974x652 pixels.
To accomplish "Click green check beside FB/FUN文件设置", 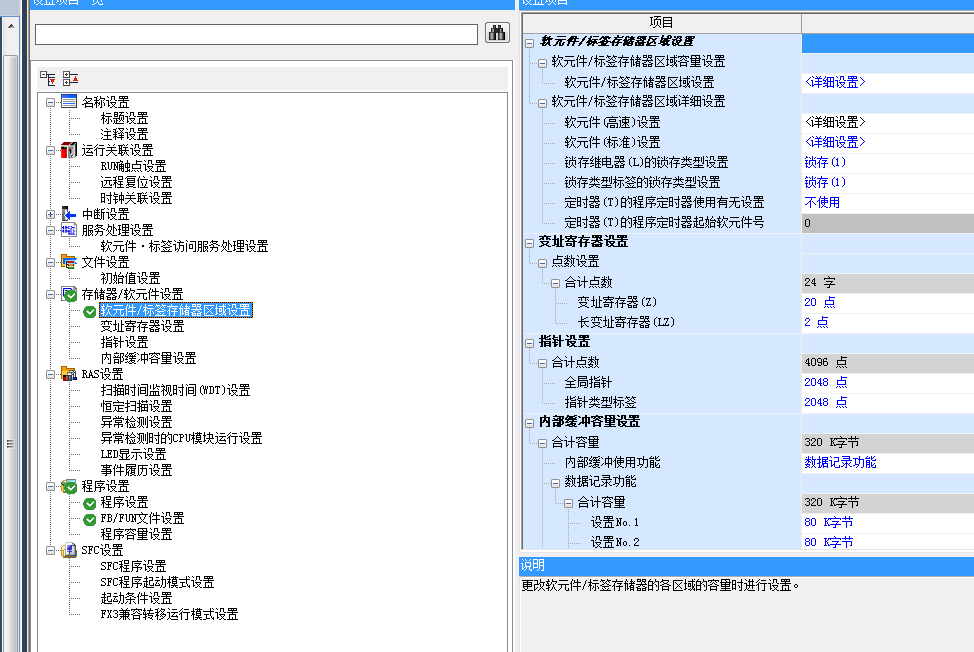I will tap(90, 518).
